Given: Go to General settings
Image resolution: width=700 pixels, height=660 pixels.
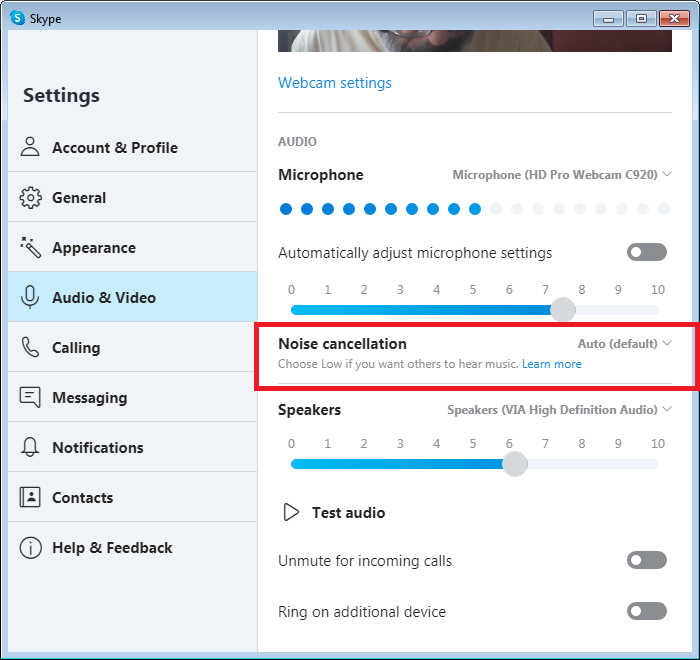Looking at the screenshot, I should coord(133,197).
